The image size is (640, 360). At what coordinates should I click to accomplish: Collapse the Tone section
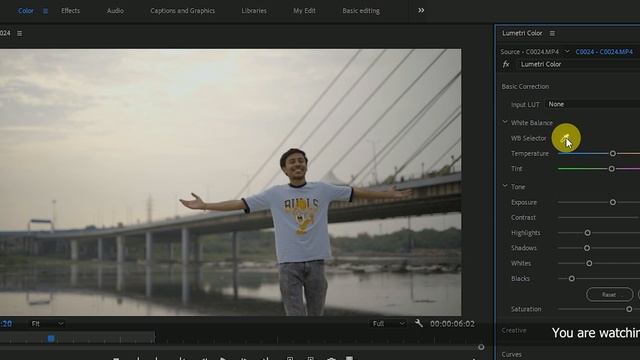click(505, 187)
